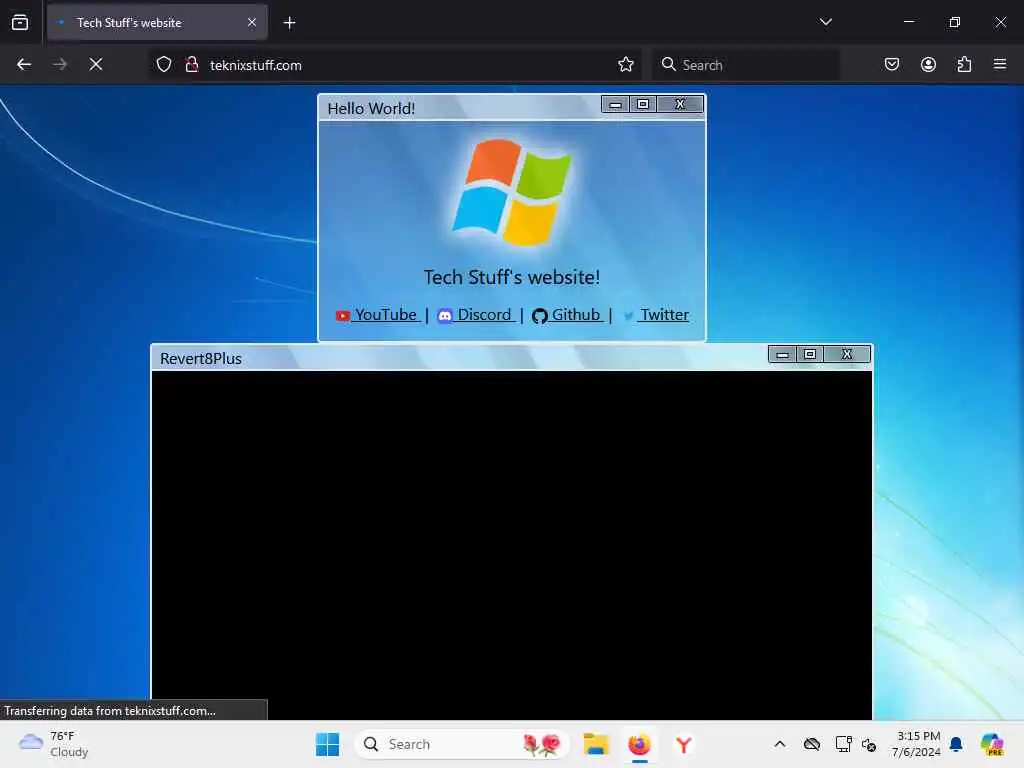Open the Extensions puzzle icon
The width and height of the screenshot is (1024, 768).
[x=964, y=64]
